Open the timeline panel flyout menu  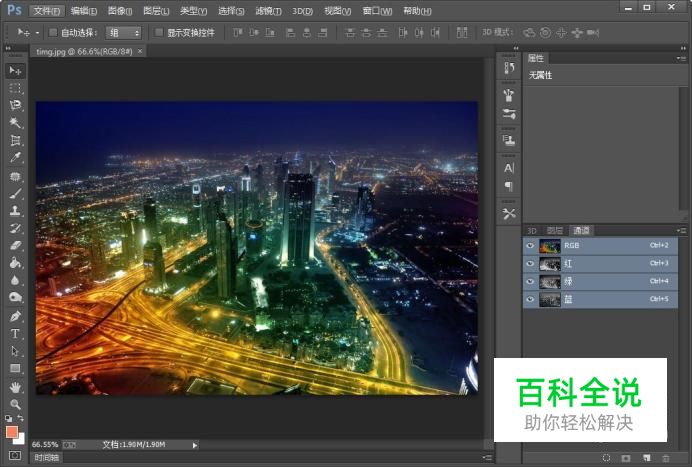487,458
